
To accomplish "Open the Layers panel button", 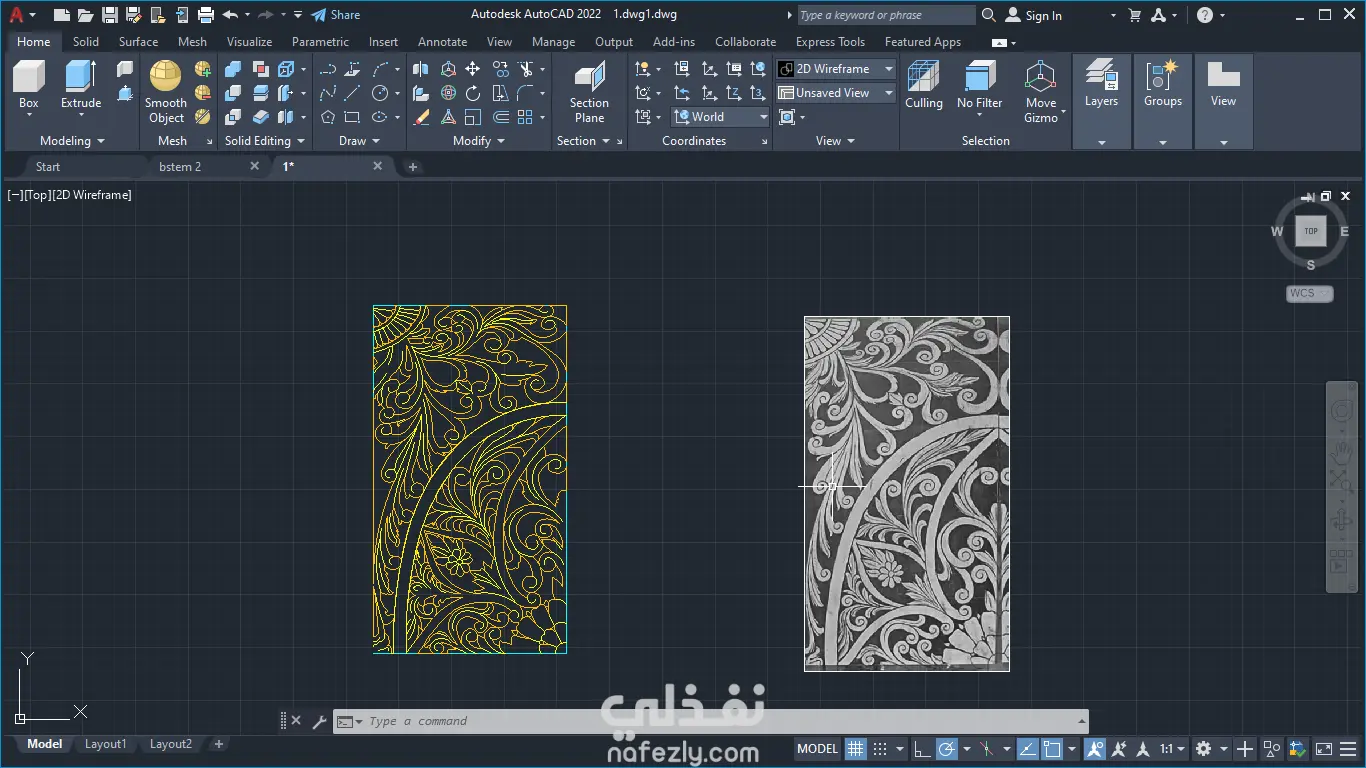I will pos(1101,84).
